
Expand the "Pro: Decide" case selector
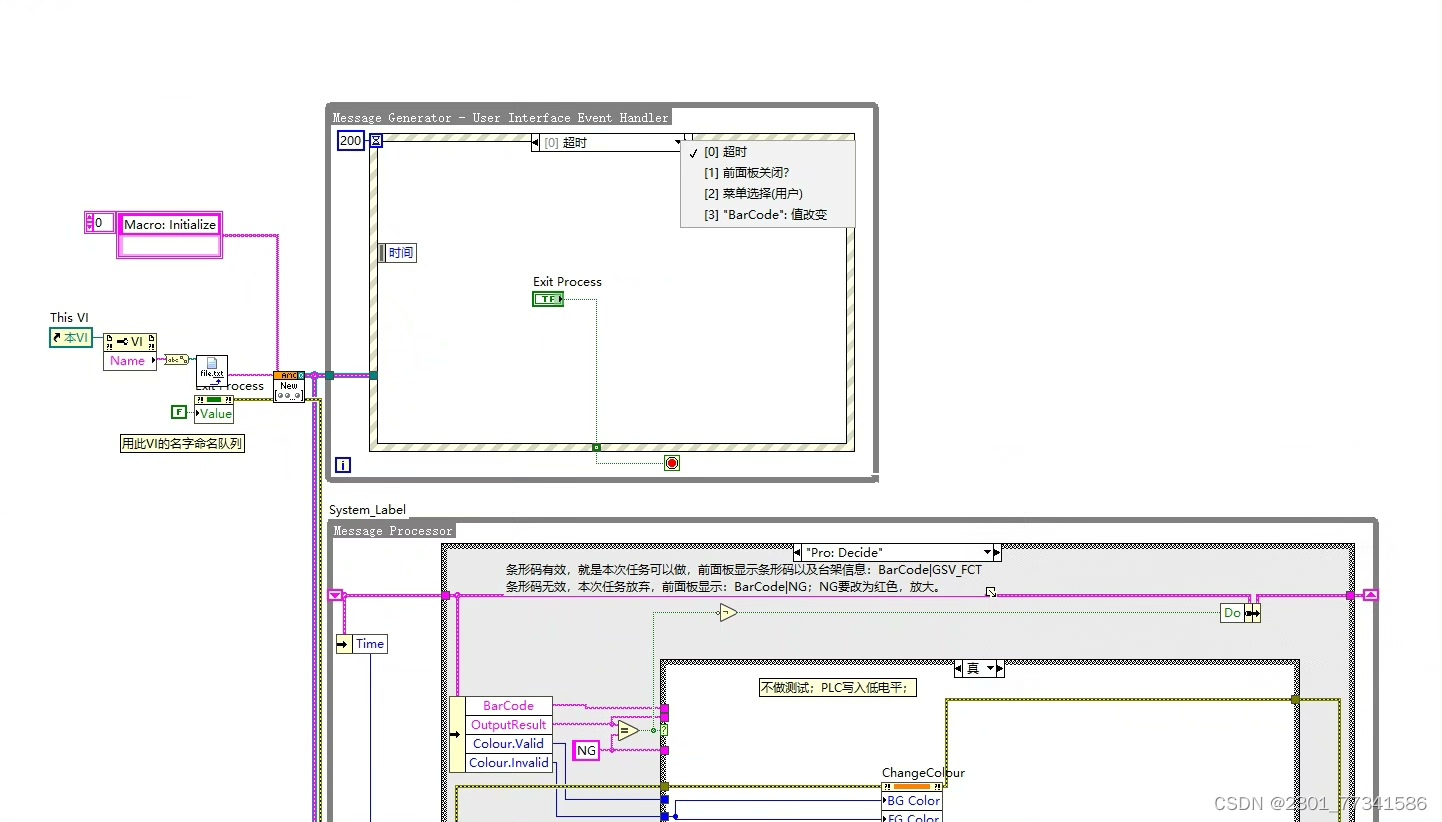tap(990, 552)
